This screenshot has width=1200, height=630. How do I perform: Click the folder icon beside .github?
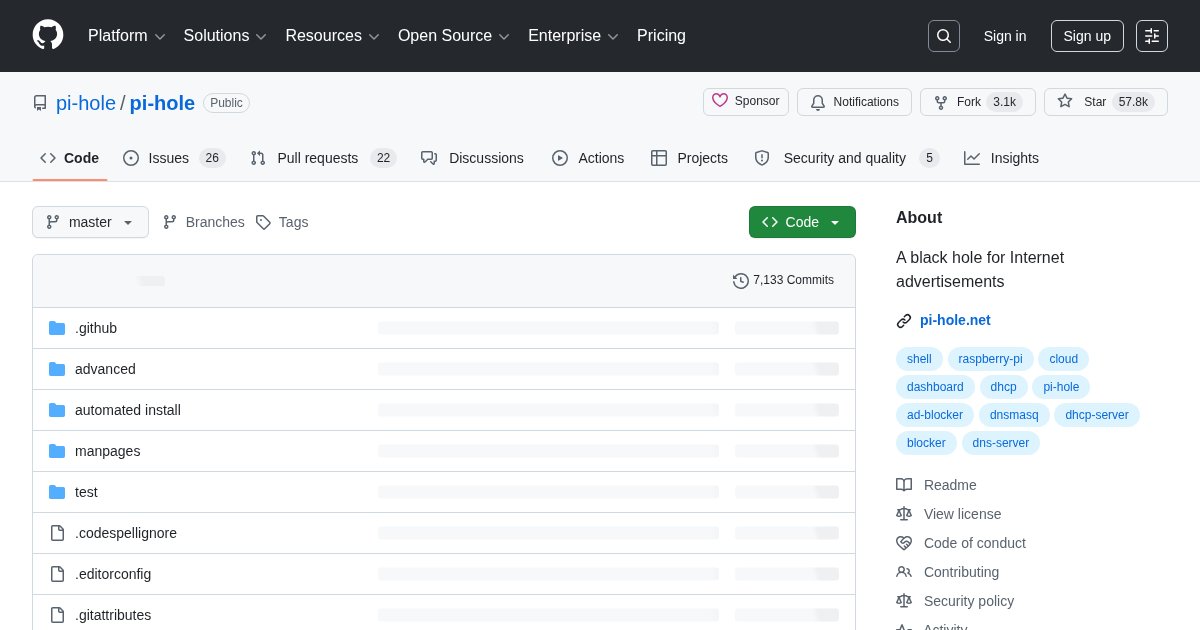tap(57, 328)
